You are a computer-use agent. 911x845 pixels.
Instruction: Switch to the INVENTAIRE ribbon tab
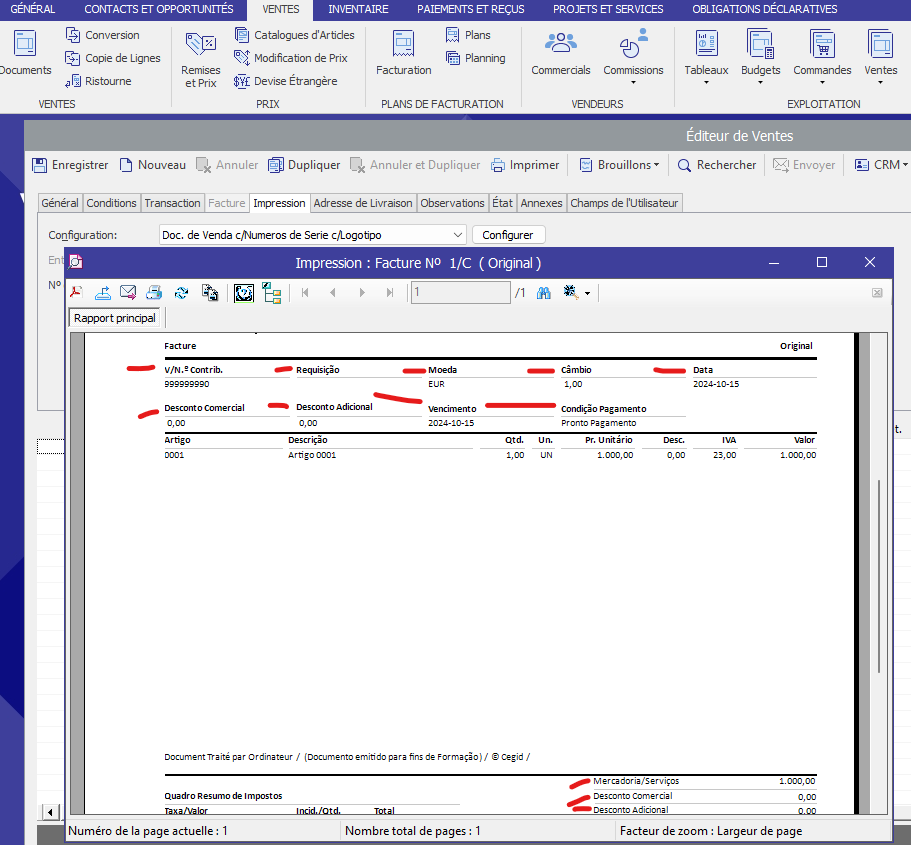pos(358,9)
